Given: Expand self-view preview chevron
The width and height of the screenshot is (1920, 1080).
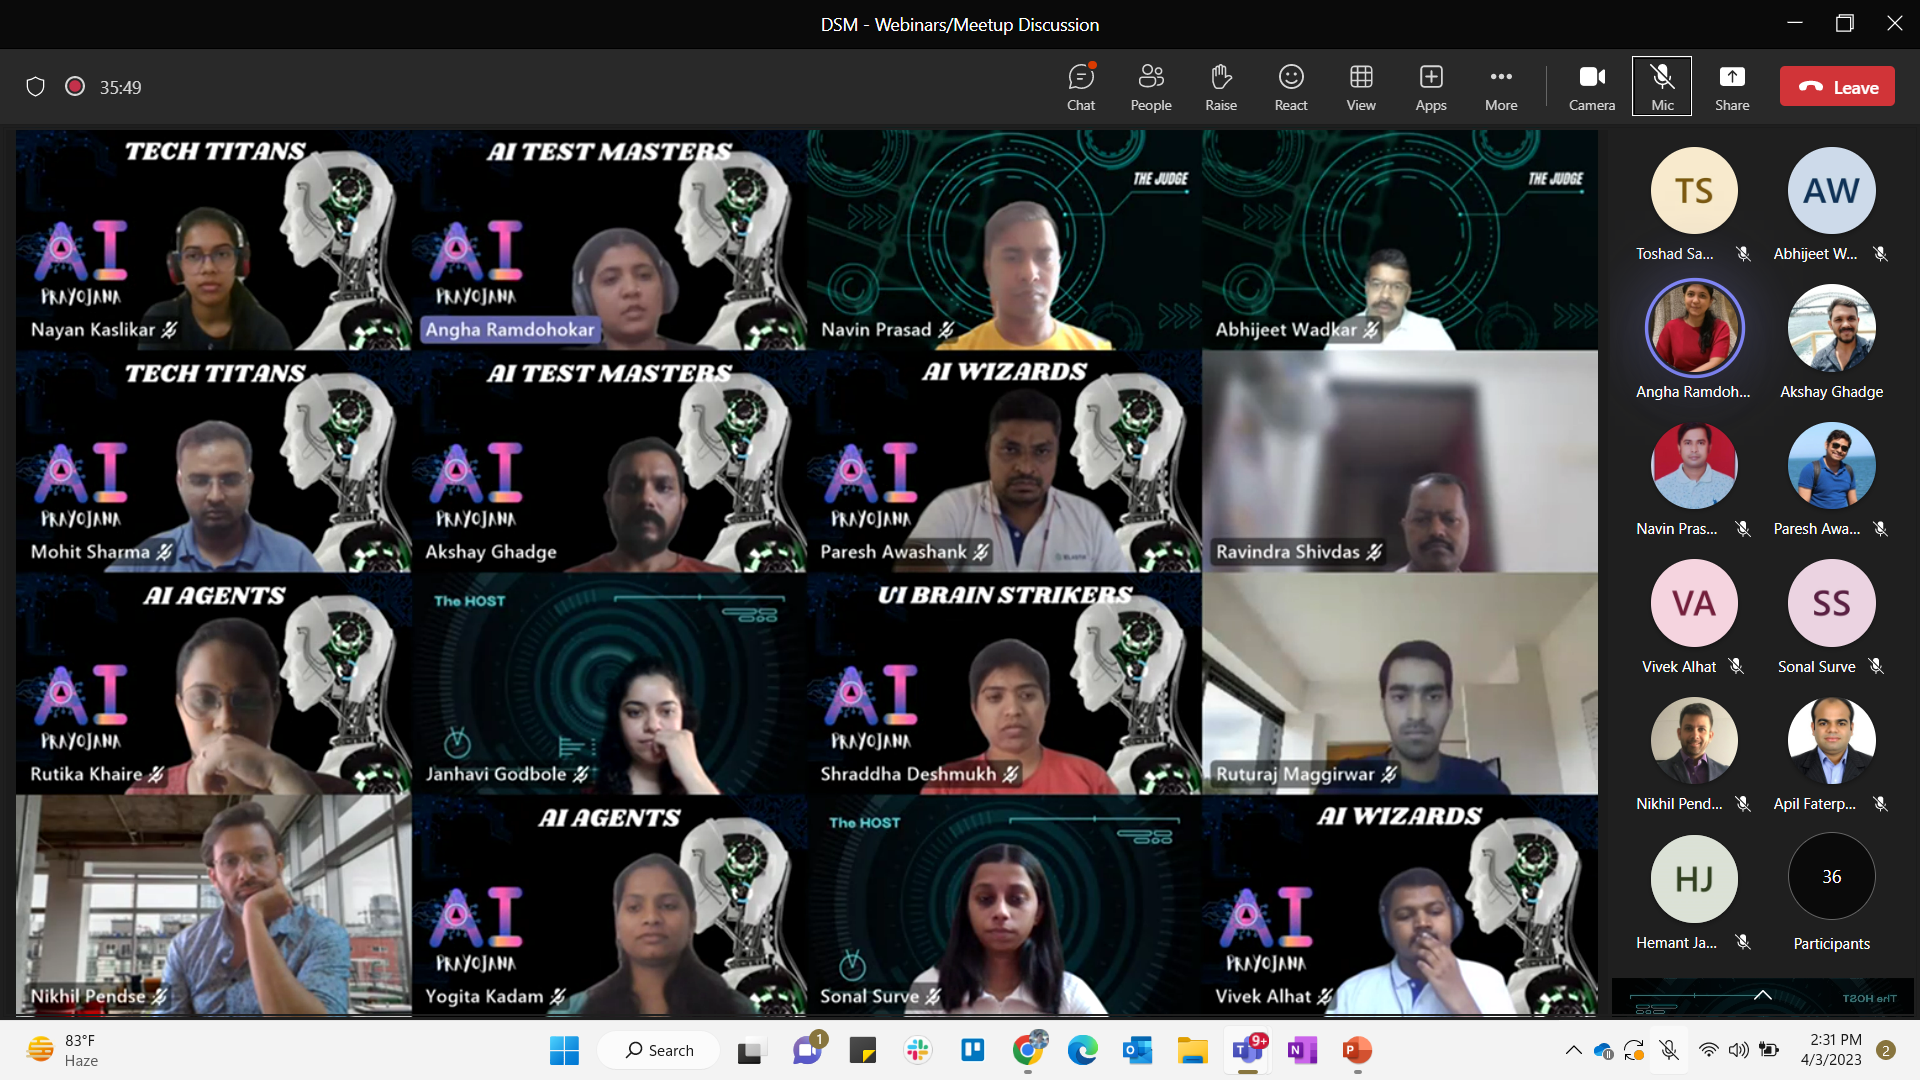Looking at the screenshot, I should (1762, 995).
